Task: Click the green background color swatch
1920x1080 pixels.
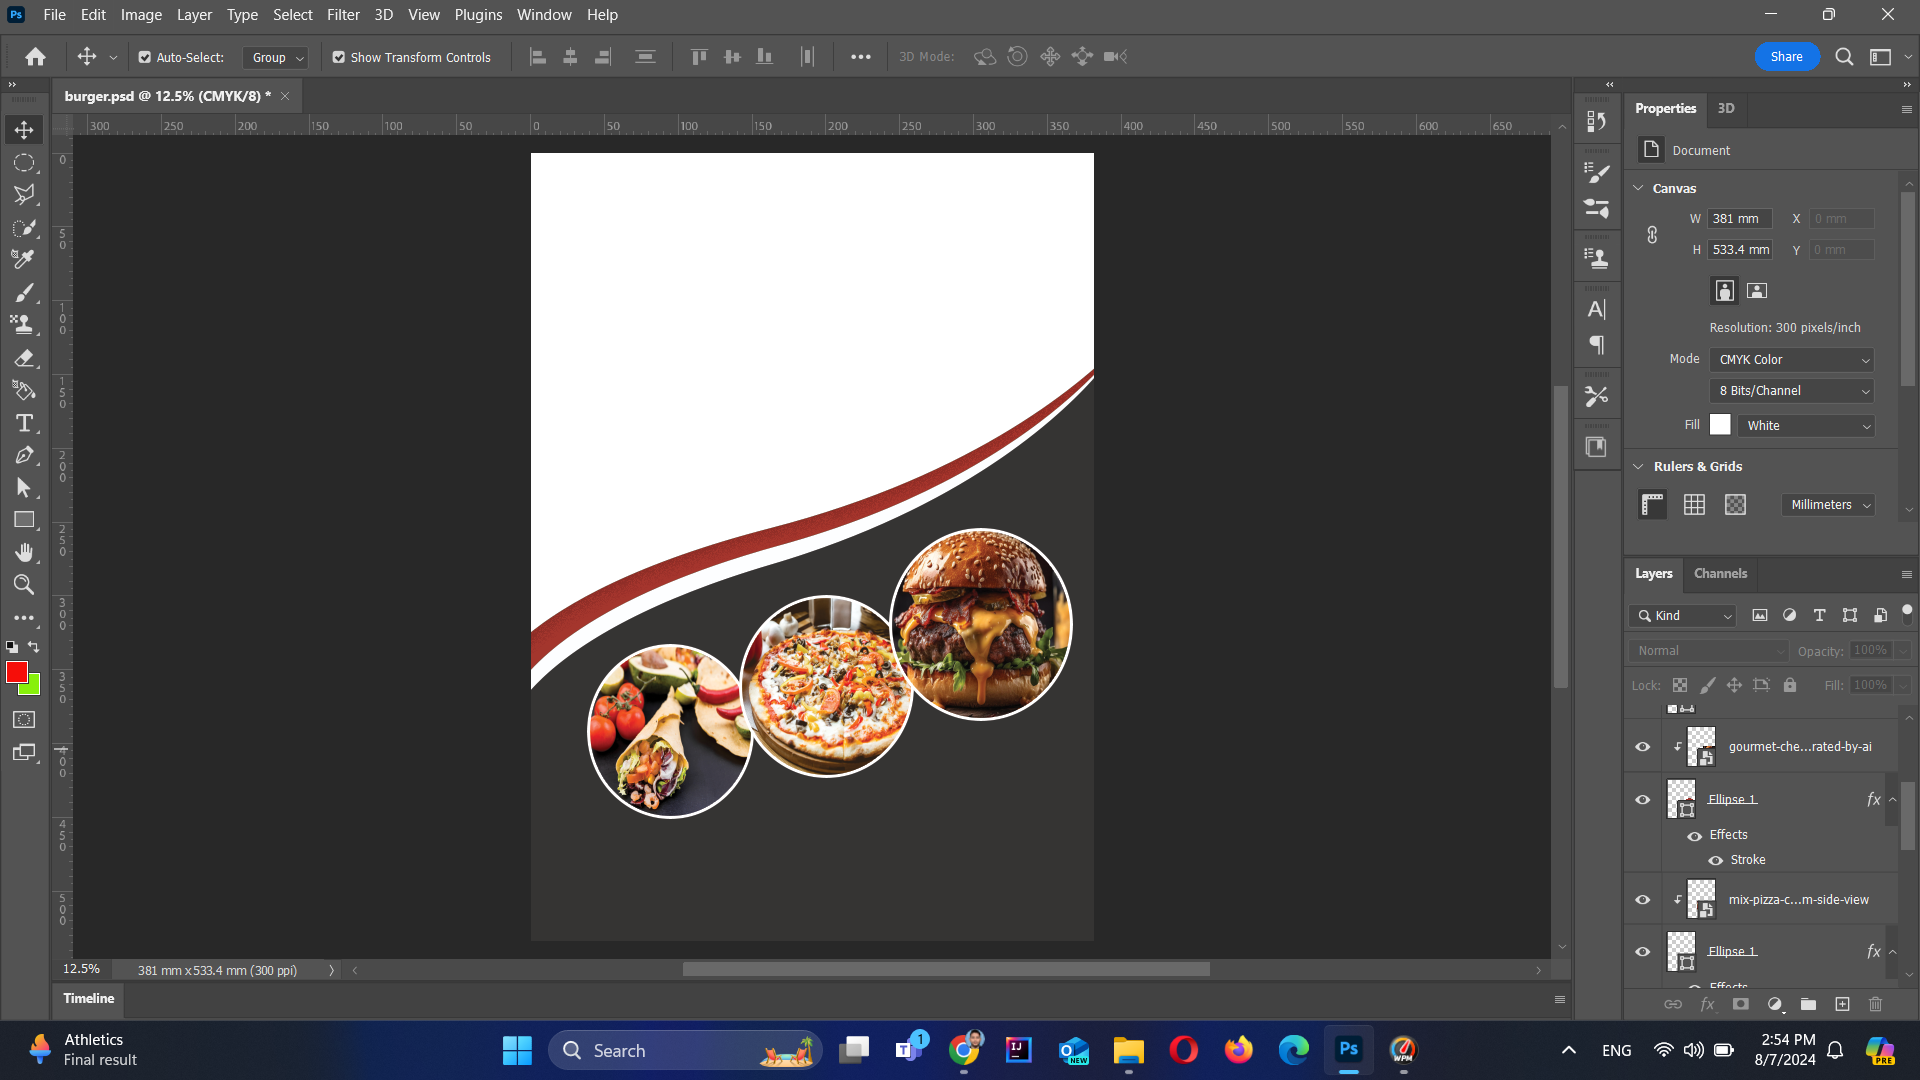Action: (x=33, y=687)
